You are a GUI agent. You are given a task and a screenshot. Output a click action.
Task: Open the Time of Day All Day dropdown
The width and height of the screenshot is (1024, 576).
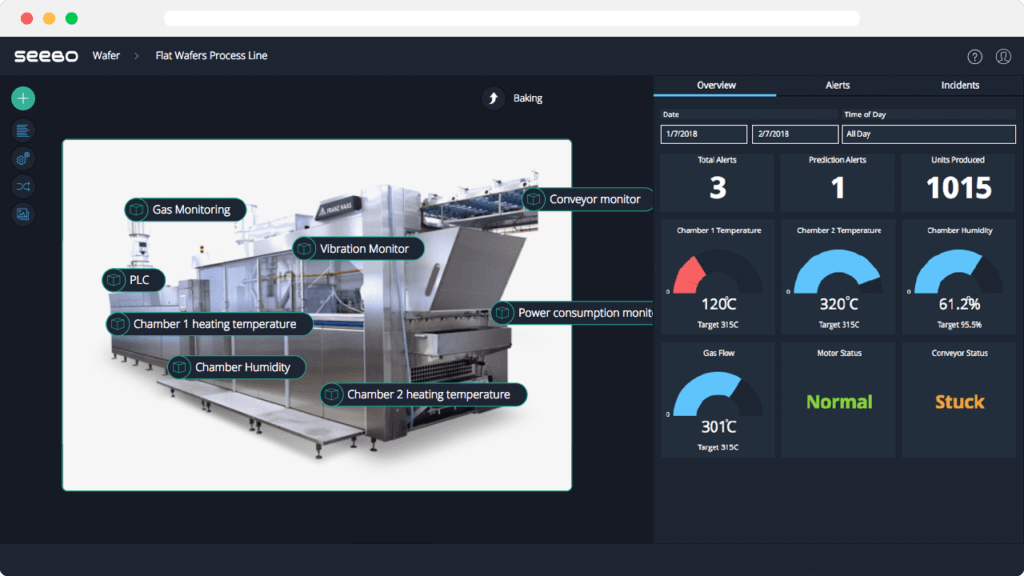point(928,133)
